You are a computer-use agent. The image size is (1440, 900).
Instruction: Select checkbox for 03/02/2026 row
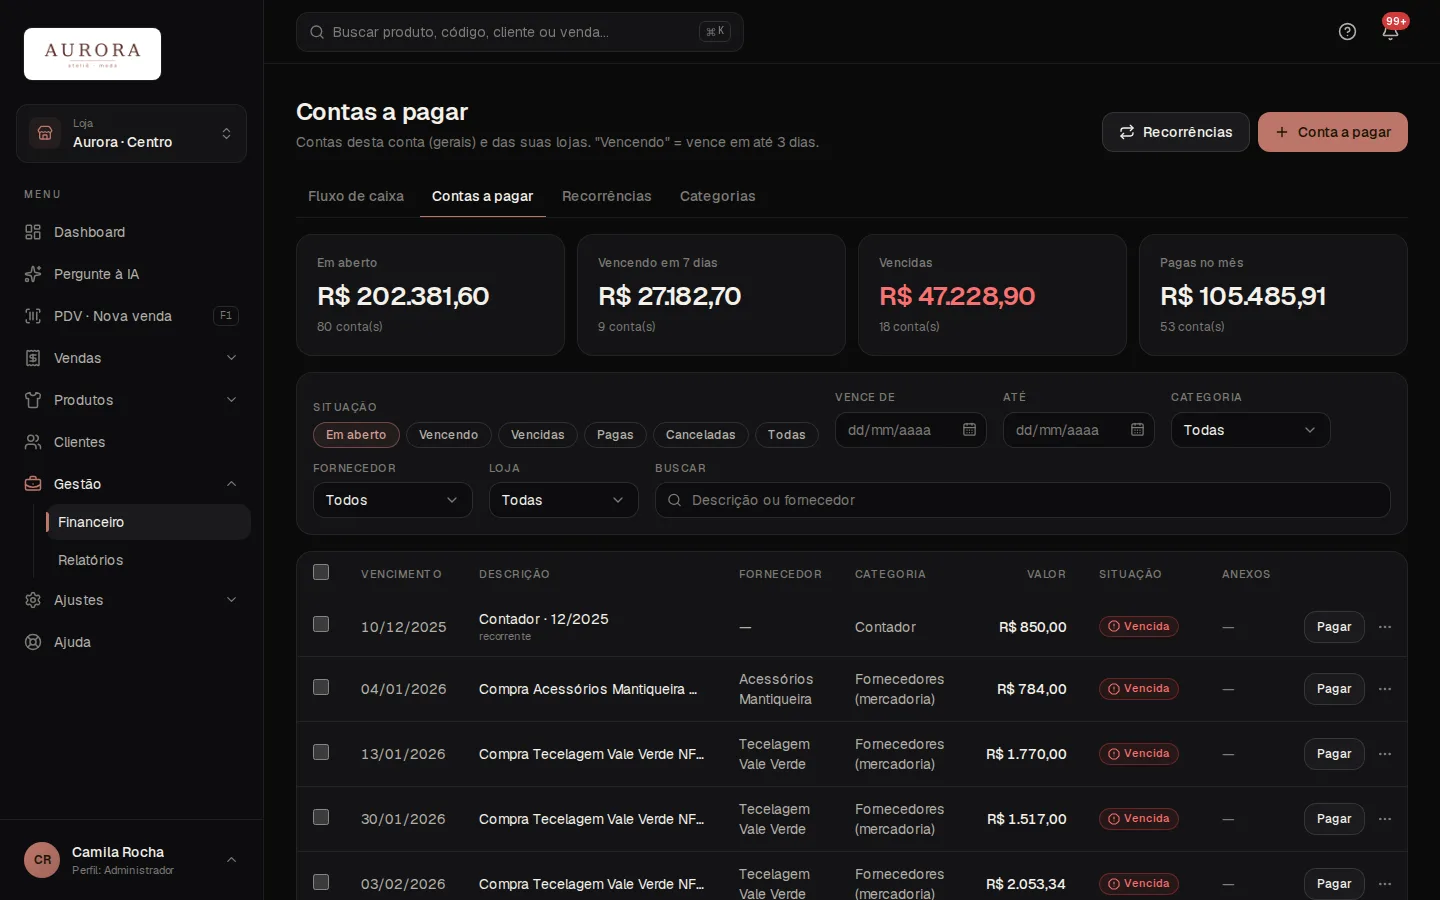pos(321,882)
